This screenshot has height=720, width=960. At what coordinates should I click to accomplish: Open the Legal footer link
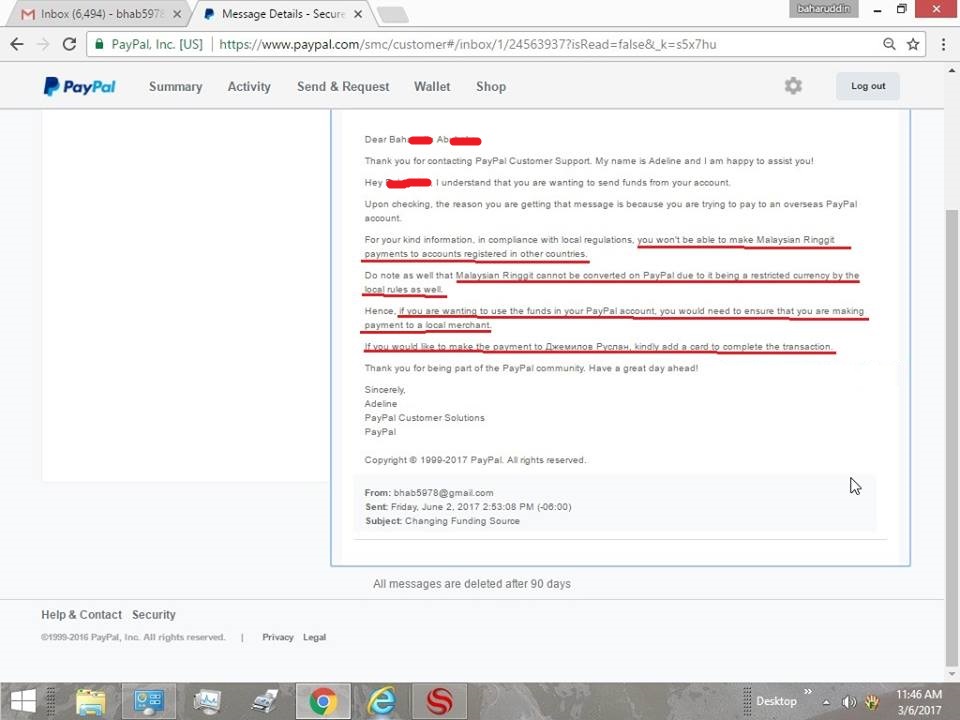pyautogui.click(x=314, y=637)
